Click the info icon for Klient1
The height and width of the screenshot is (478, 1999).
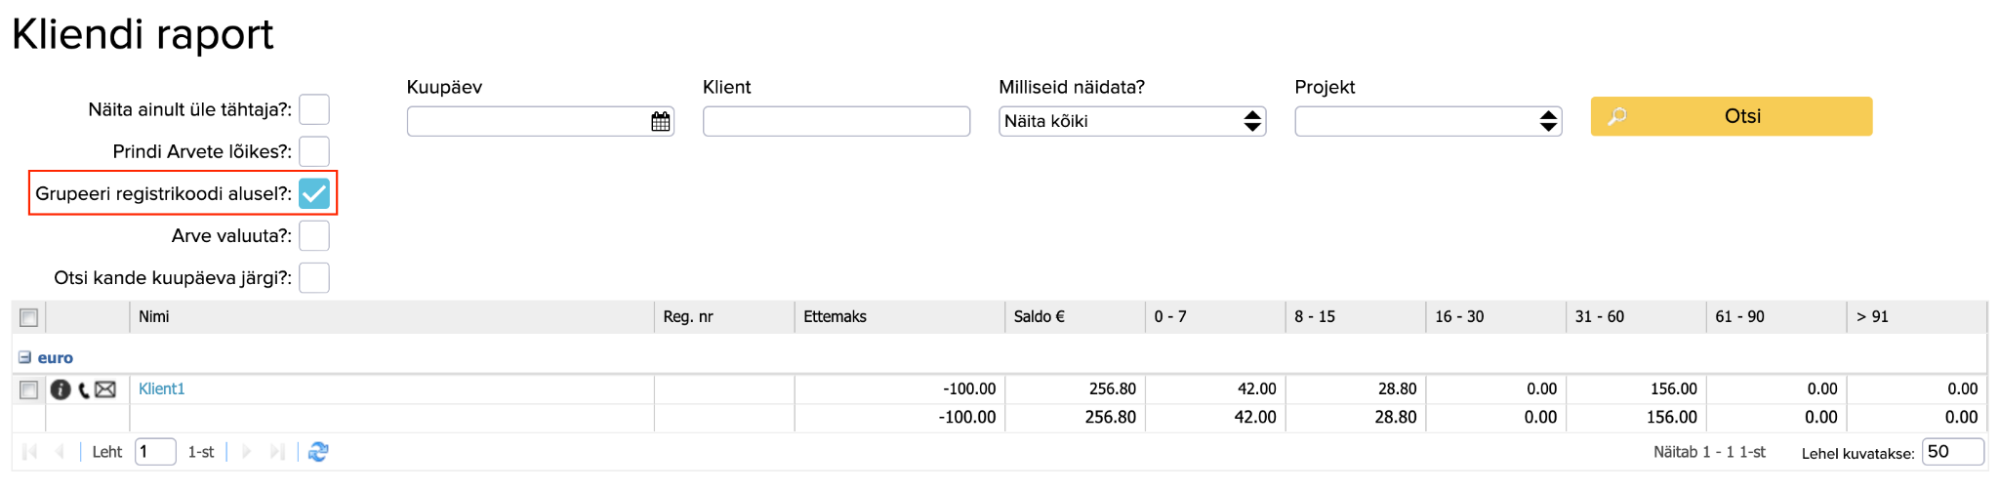pyautogui.click(x=60, y=389)
